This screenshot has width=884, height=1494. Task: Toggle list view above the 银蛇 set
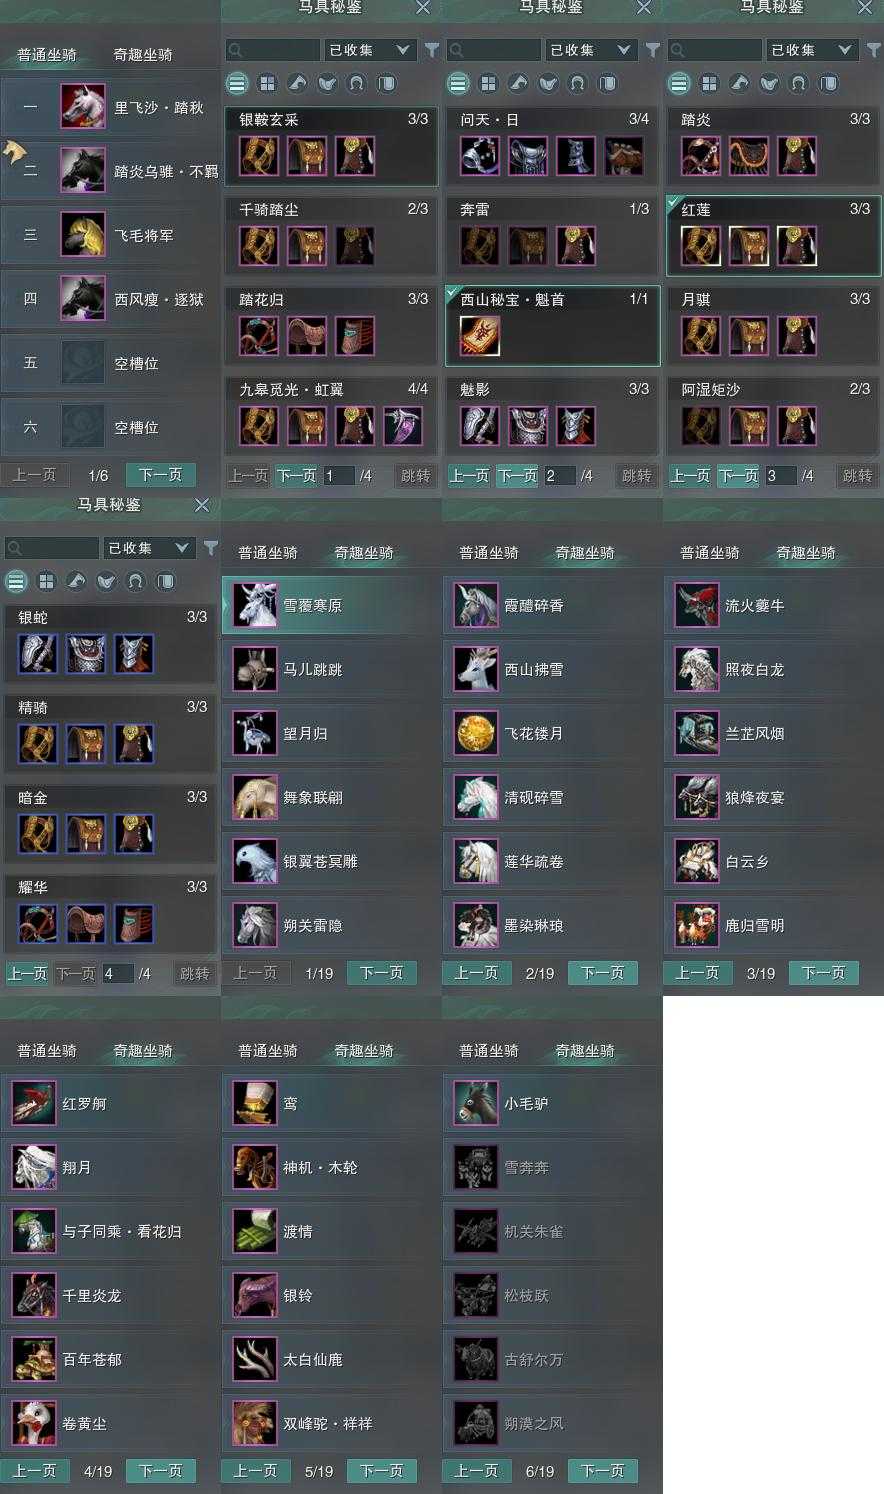[x=16, y=581]
